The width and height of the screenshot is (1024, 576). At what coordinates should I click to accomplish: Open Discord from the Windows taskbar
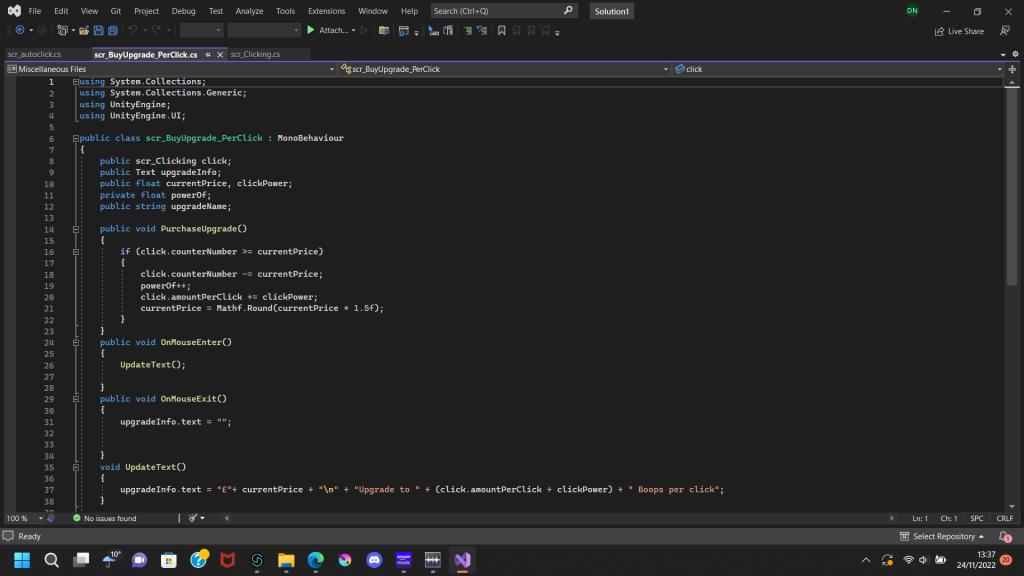click(x=375, y=560)
